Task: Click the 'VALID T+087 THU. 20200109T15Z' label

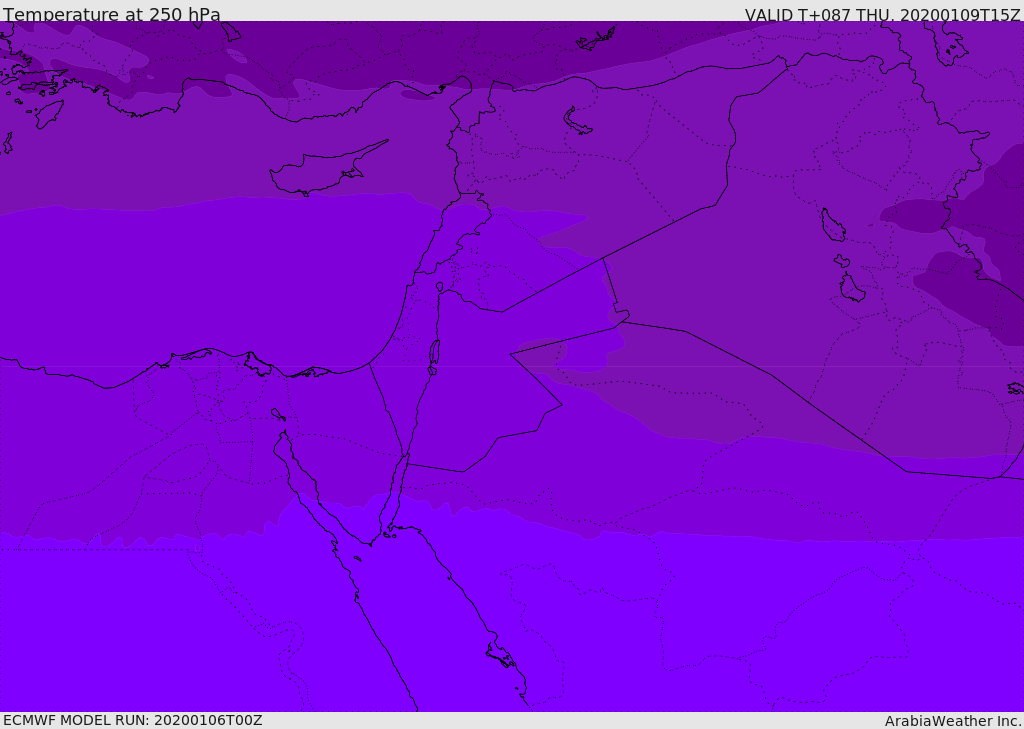Action: [x=882, y=14]
